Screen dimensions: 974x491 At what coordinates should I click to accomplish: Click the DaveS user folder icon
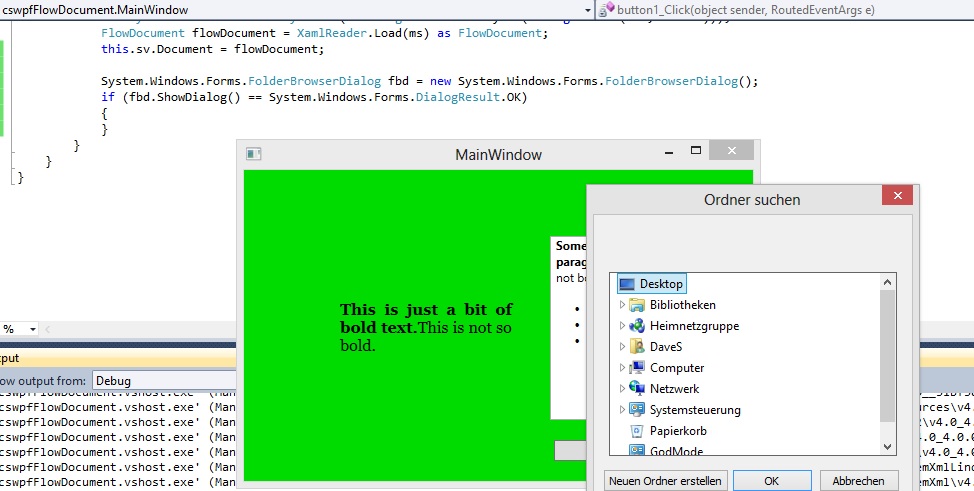pyautogui.click(x=637, y=347)
